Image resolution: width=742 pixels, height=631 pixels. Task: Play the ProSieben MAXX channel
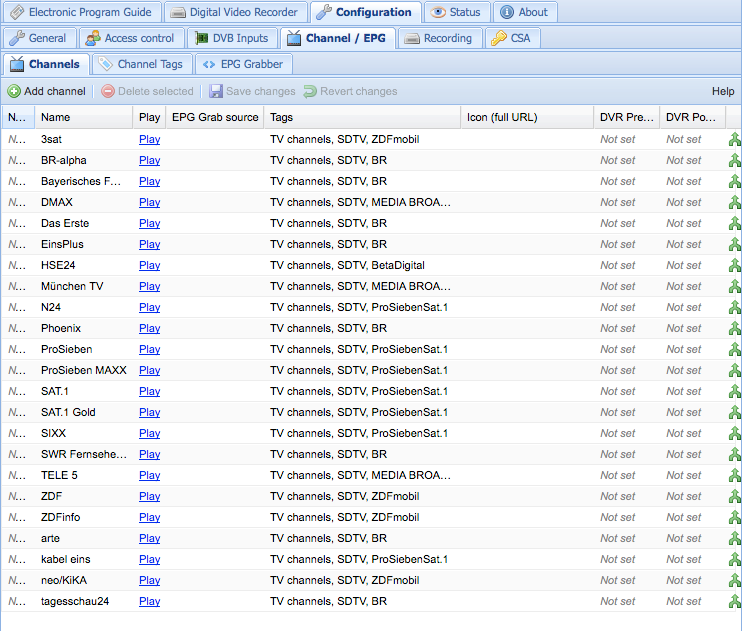tap(150, 370)
